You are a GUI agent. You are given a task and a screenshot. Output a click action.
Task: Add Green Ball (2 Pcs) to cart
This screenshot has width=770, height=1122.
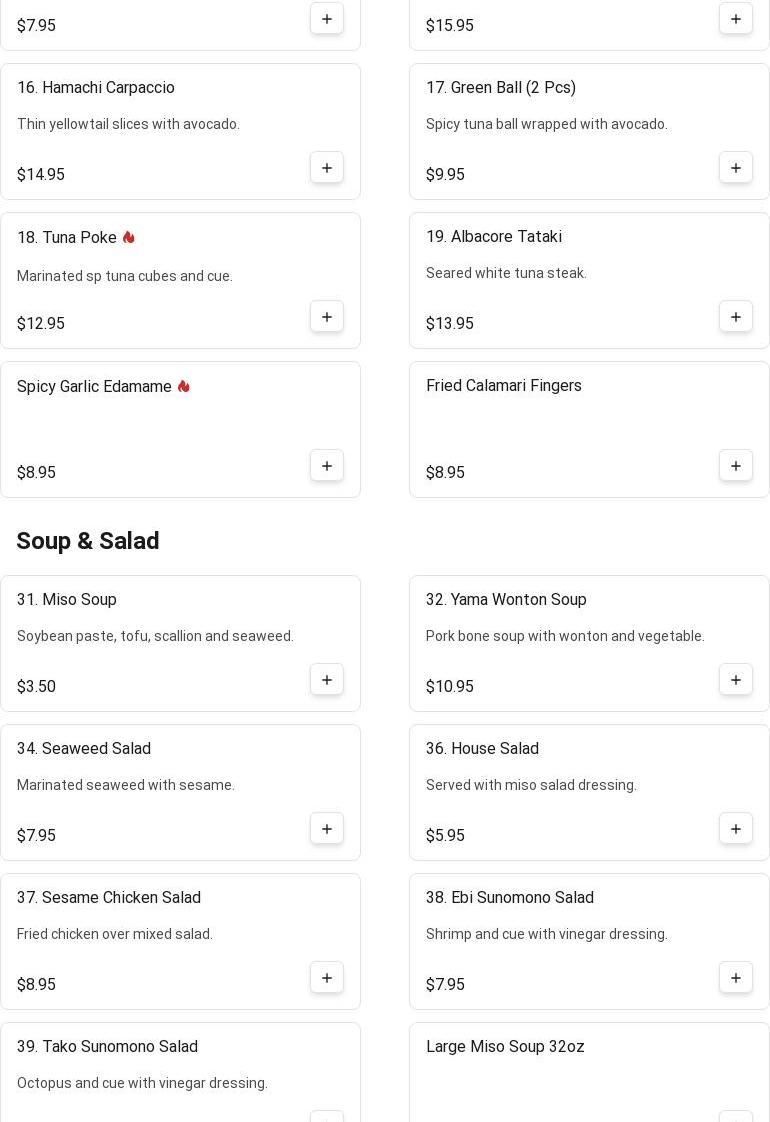tap(736, 168)
